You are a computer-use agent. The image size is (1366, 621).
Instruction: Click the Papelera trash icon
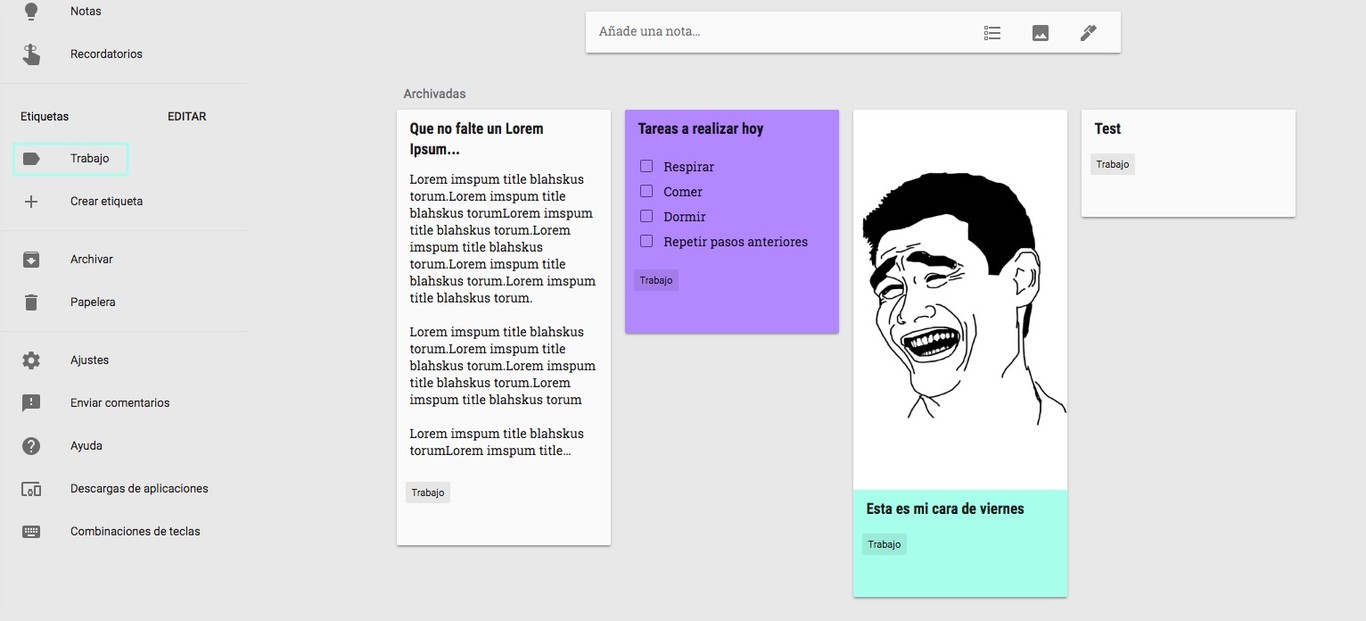pyautogui.click(x=31, y=302)
